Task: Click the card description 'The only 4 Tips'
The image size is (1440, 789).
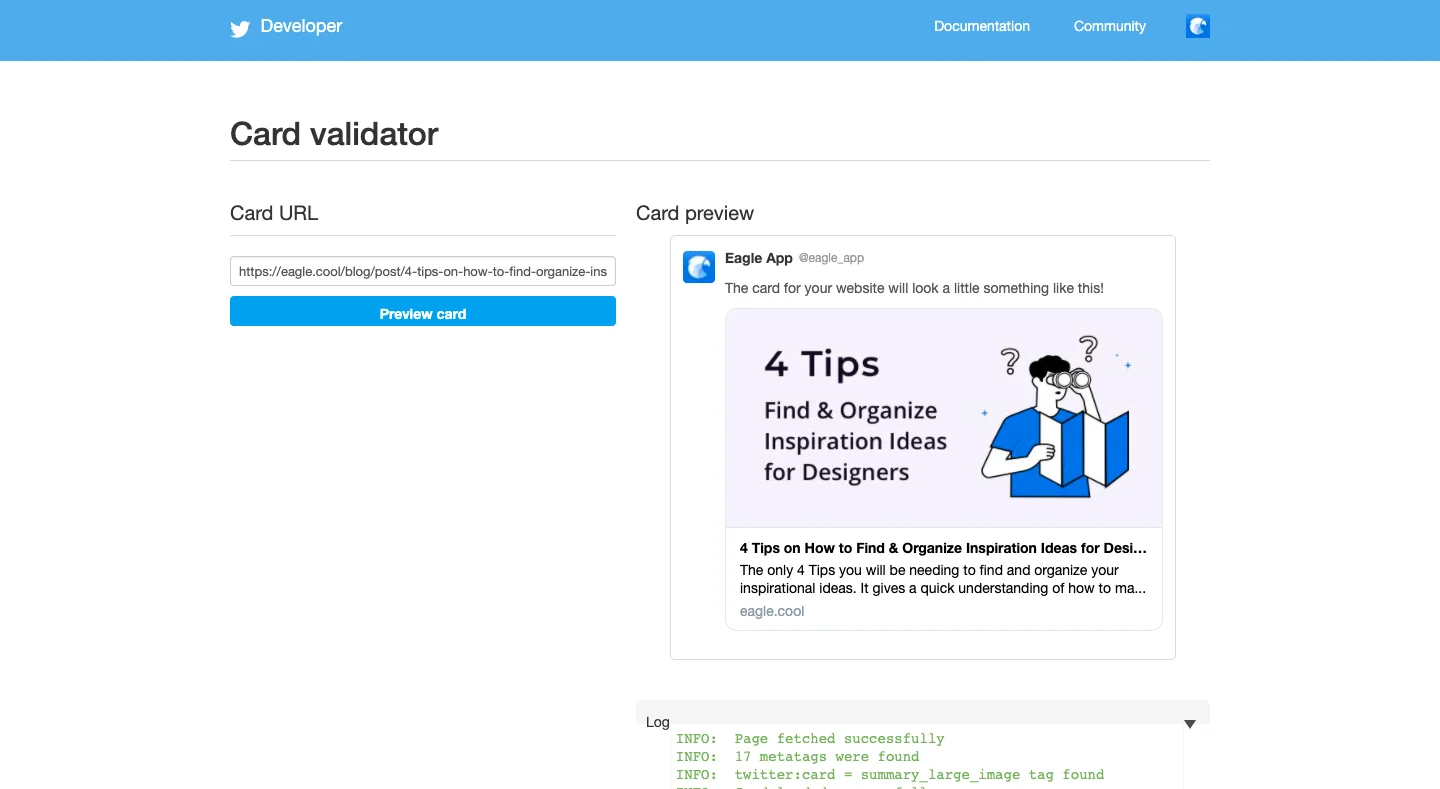Action: point(943,579)
